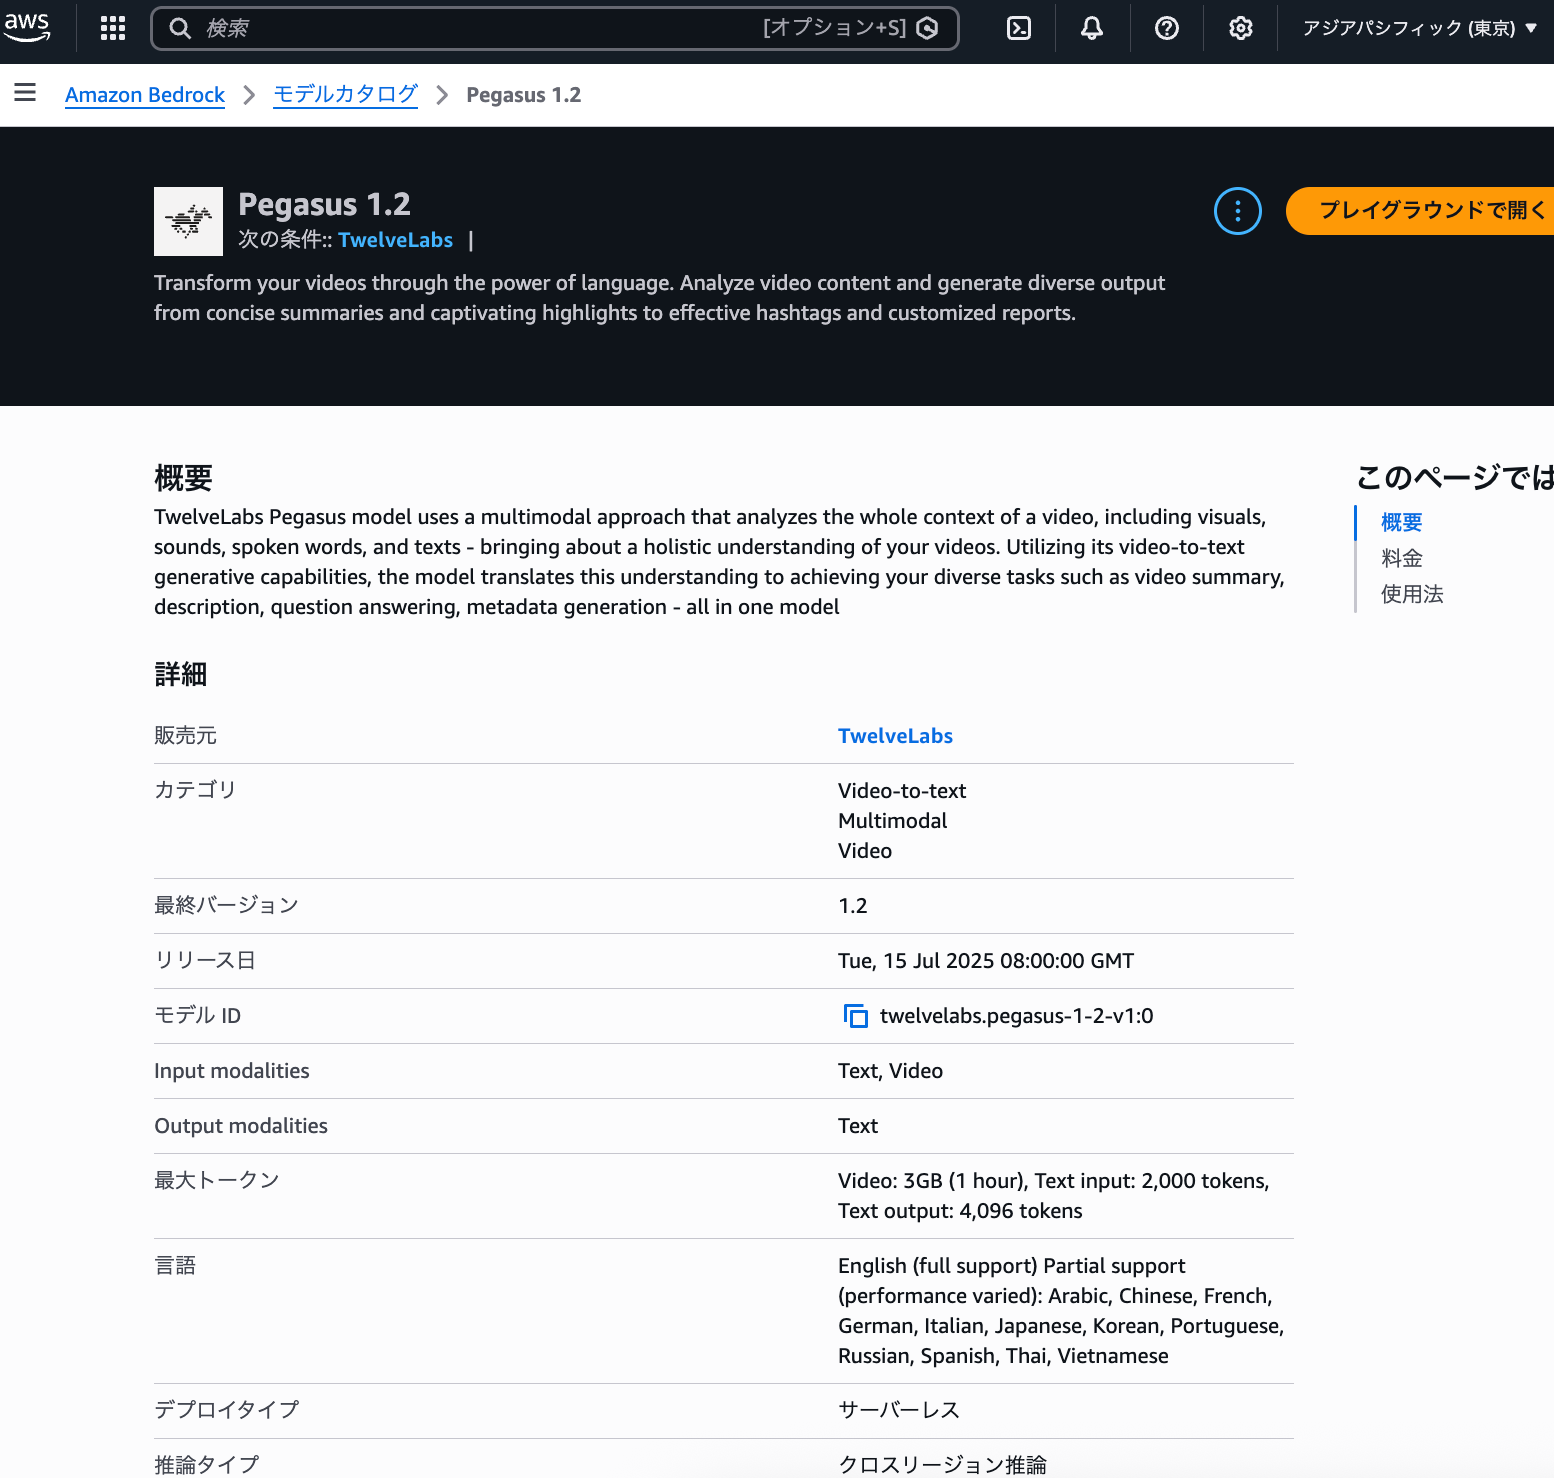Screen dimensions: 1554x1478
Task: Open the TwelveLabs vendor link in 販売元
Action: pos(895,735)
